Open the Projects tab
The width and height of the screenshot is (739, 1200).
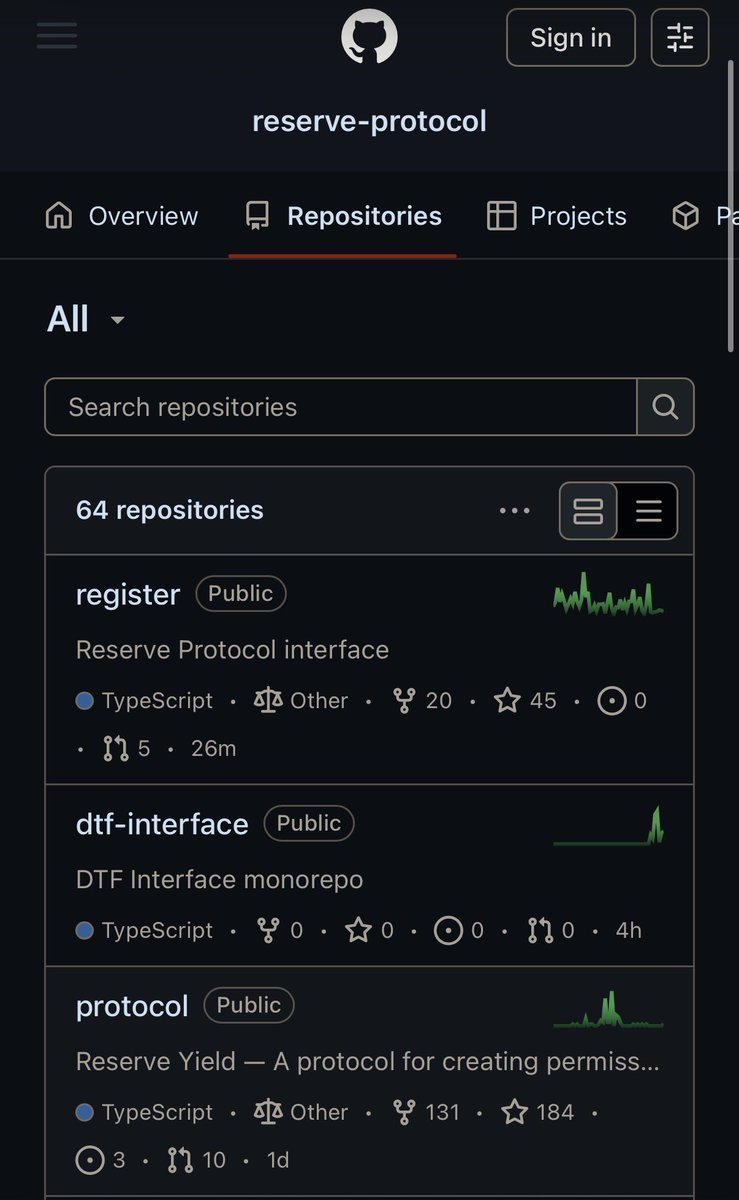[557, 216]
